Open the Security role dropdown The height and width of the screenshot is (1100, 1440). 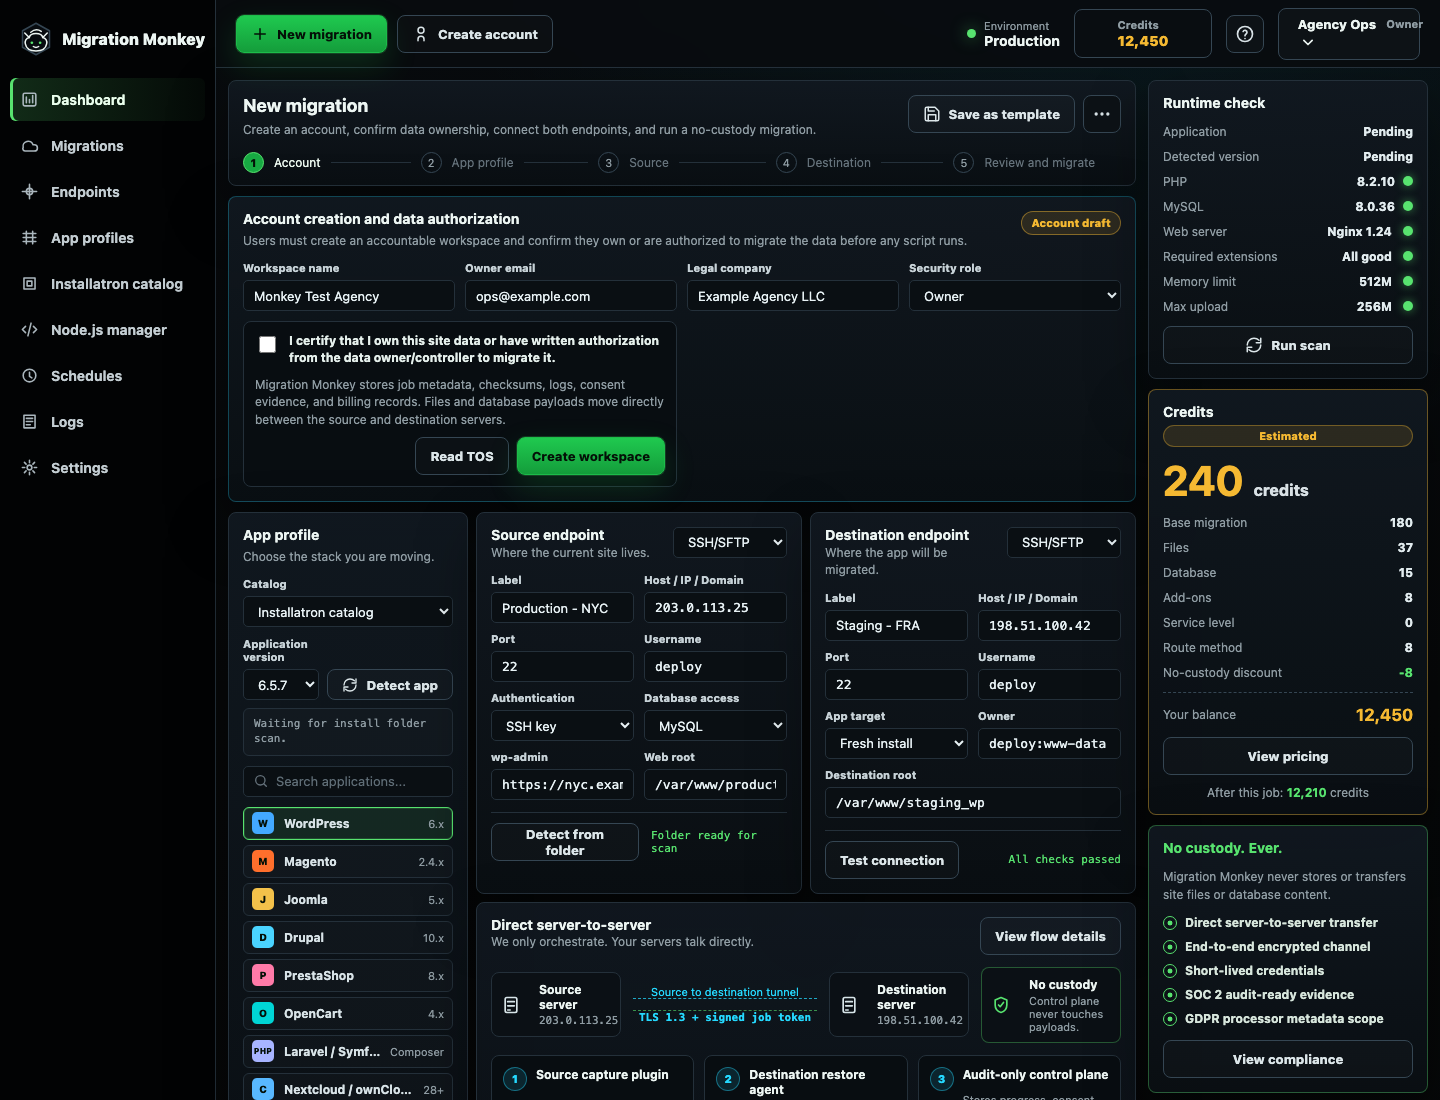point(1015,296)
